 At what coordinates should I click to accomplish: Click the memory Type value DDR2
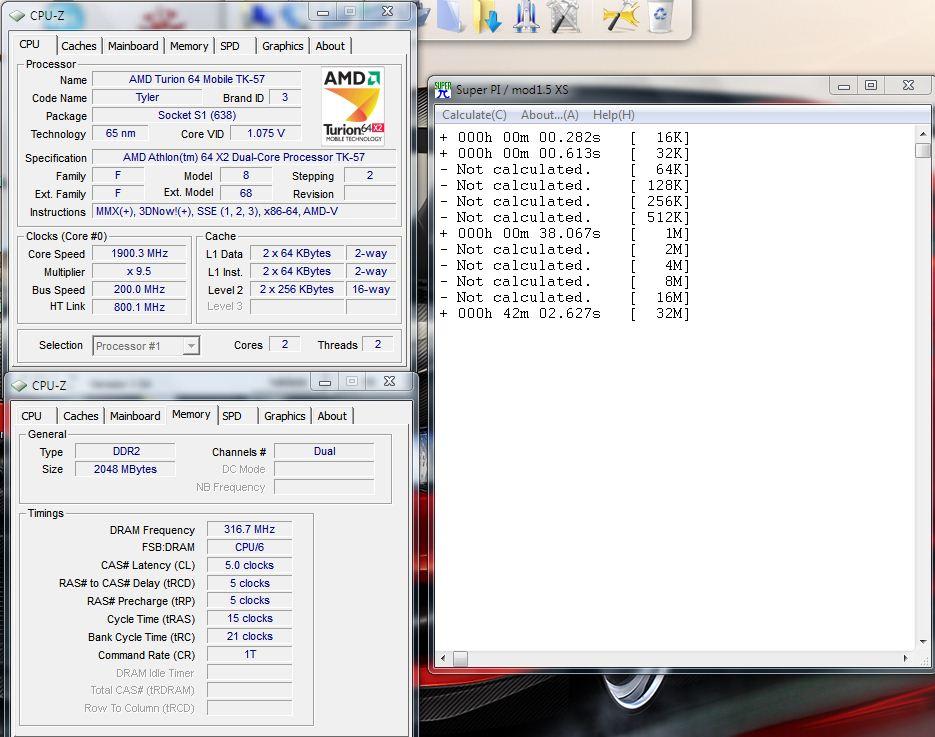coord(125,451)
